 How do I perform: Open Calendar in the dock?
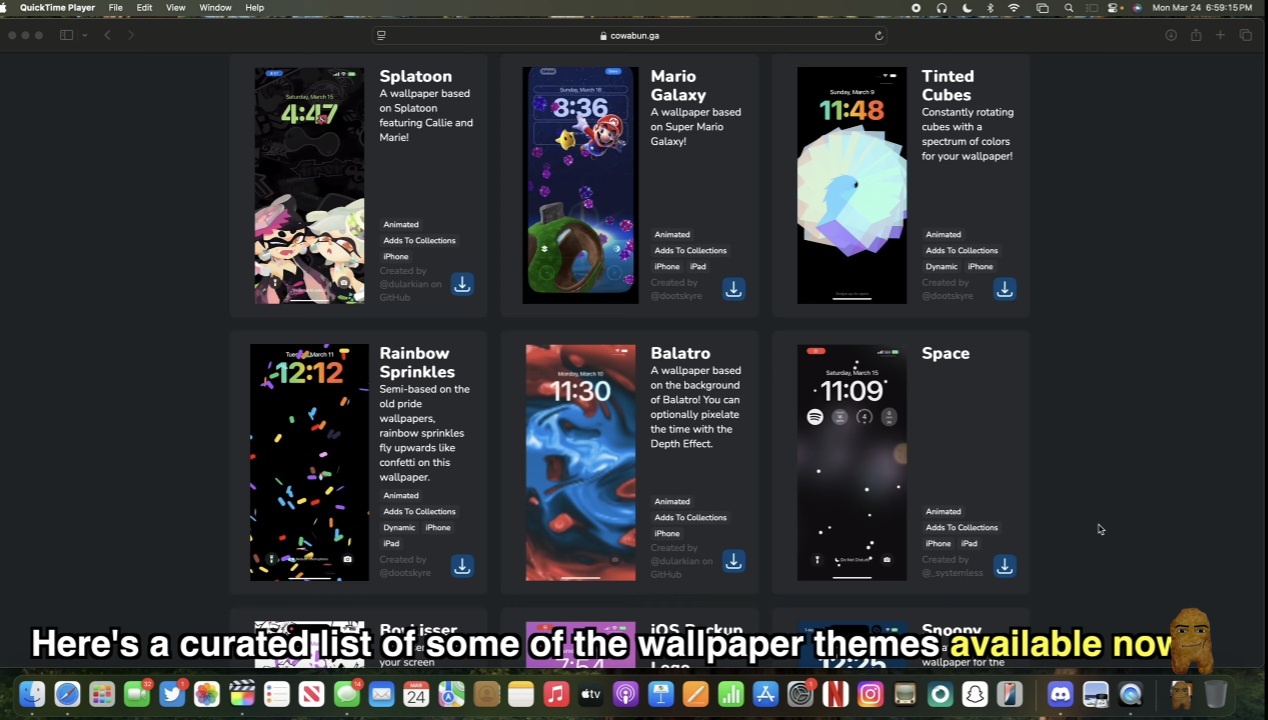(416, 694)
